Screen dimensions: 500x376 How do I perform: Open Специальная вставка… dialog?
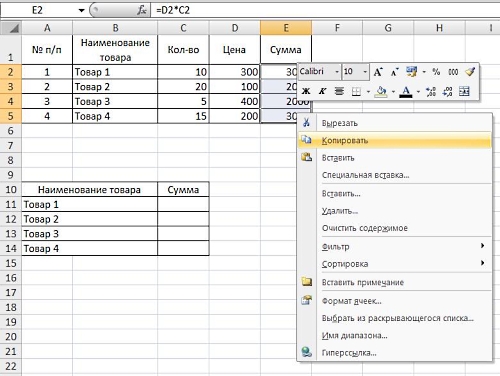pos(395,175)
